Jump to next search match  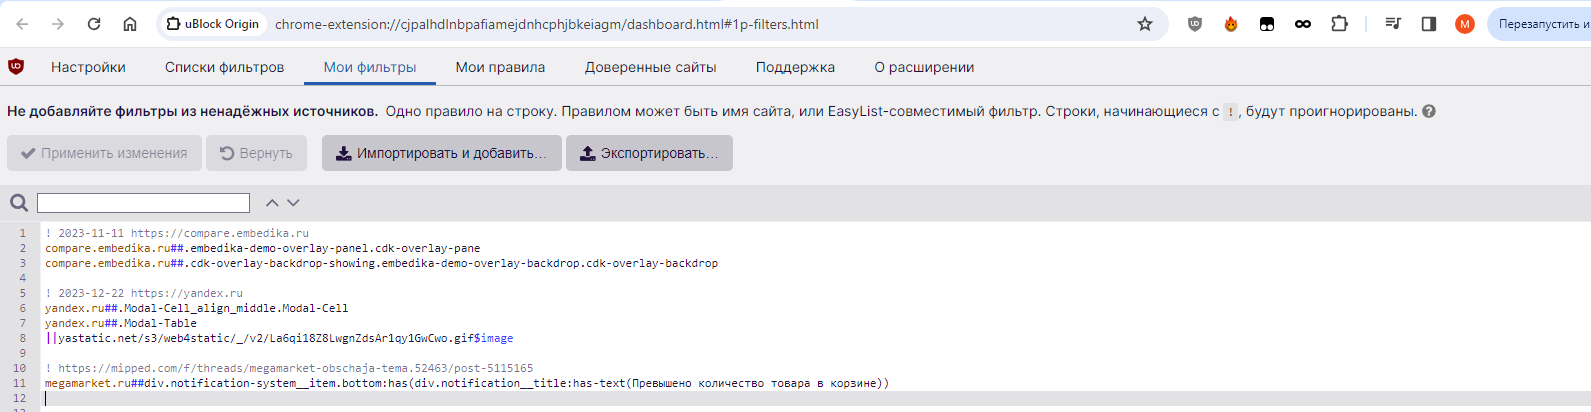293,203
